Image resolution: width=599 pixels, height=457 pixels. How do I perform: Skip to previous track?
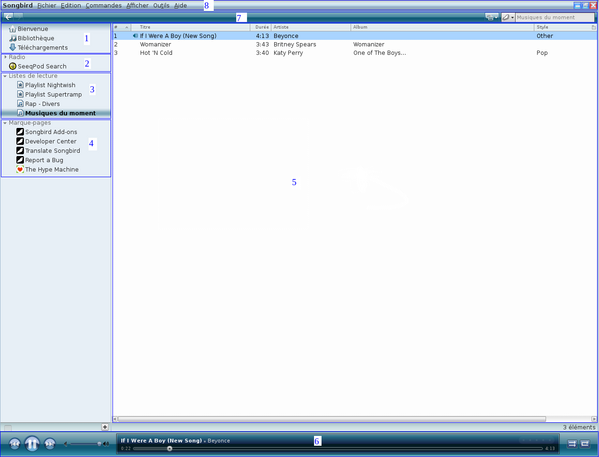point(15,444)
